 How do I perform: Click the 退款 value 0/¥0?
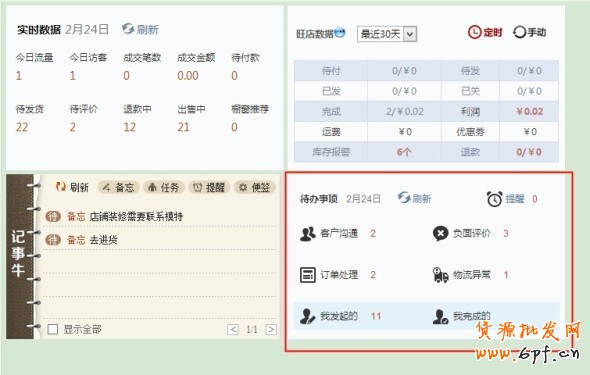point(529,152)
